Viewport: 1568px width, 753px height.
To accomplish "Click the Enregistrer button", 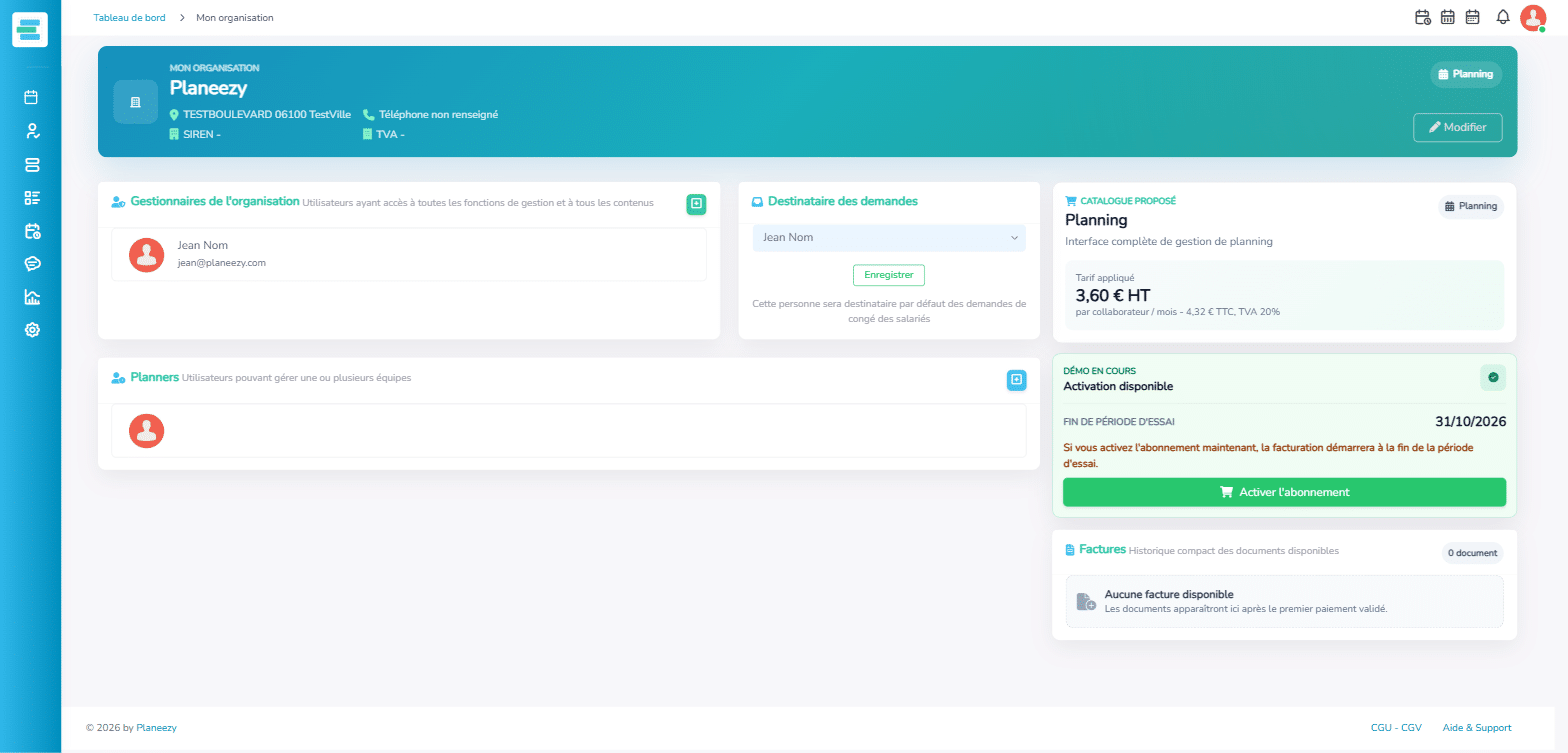I will [889, 274].
